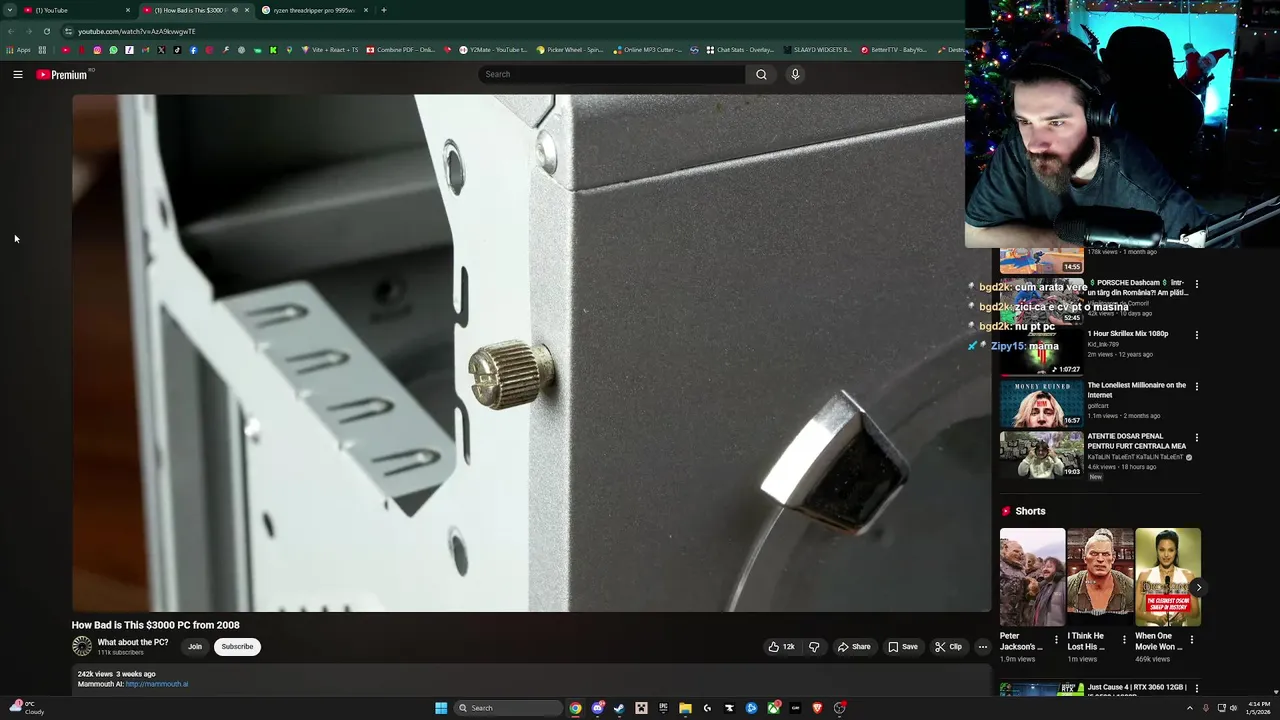Screen dimensions: 1280x720
Task: Open the Combine PDF bookmark
Action: tap(401, 50)
